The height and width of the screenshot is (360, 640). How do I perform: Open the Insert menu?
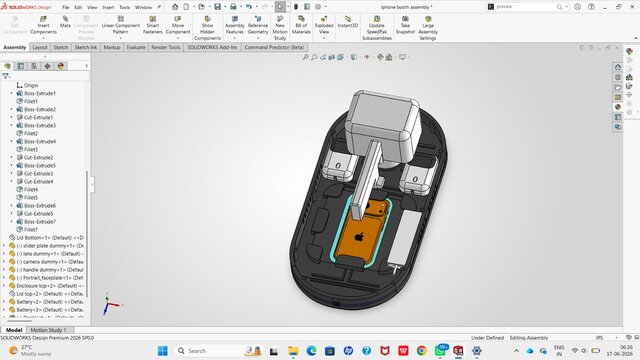tap(108, 7)
